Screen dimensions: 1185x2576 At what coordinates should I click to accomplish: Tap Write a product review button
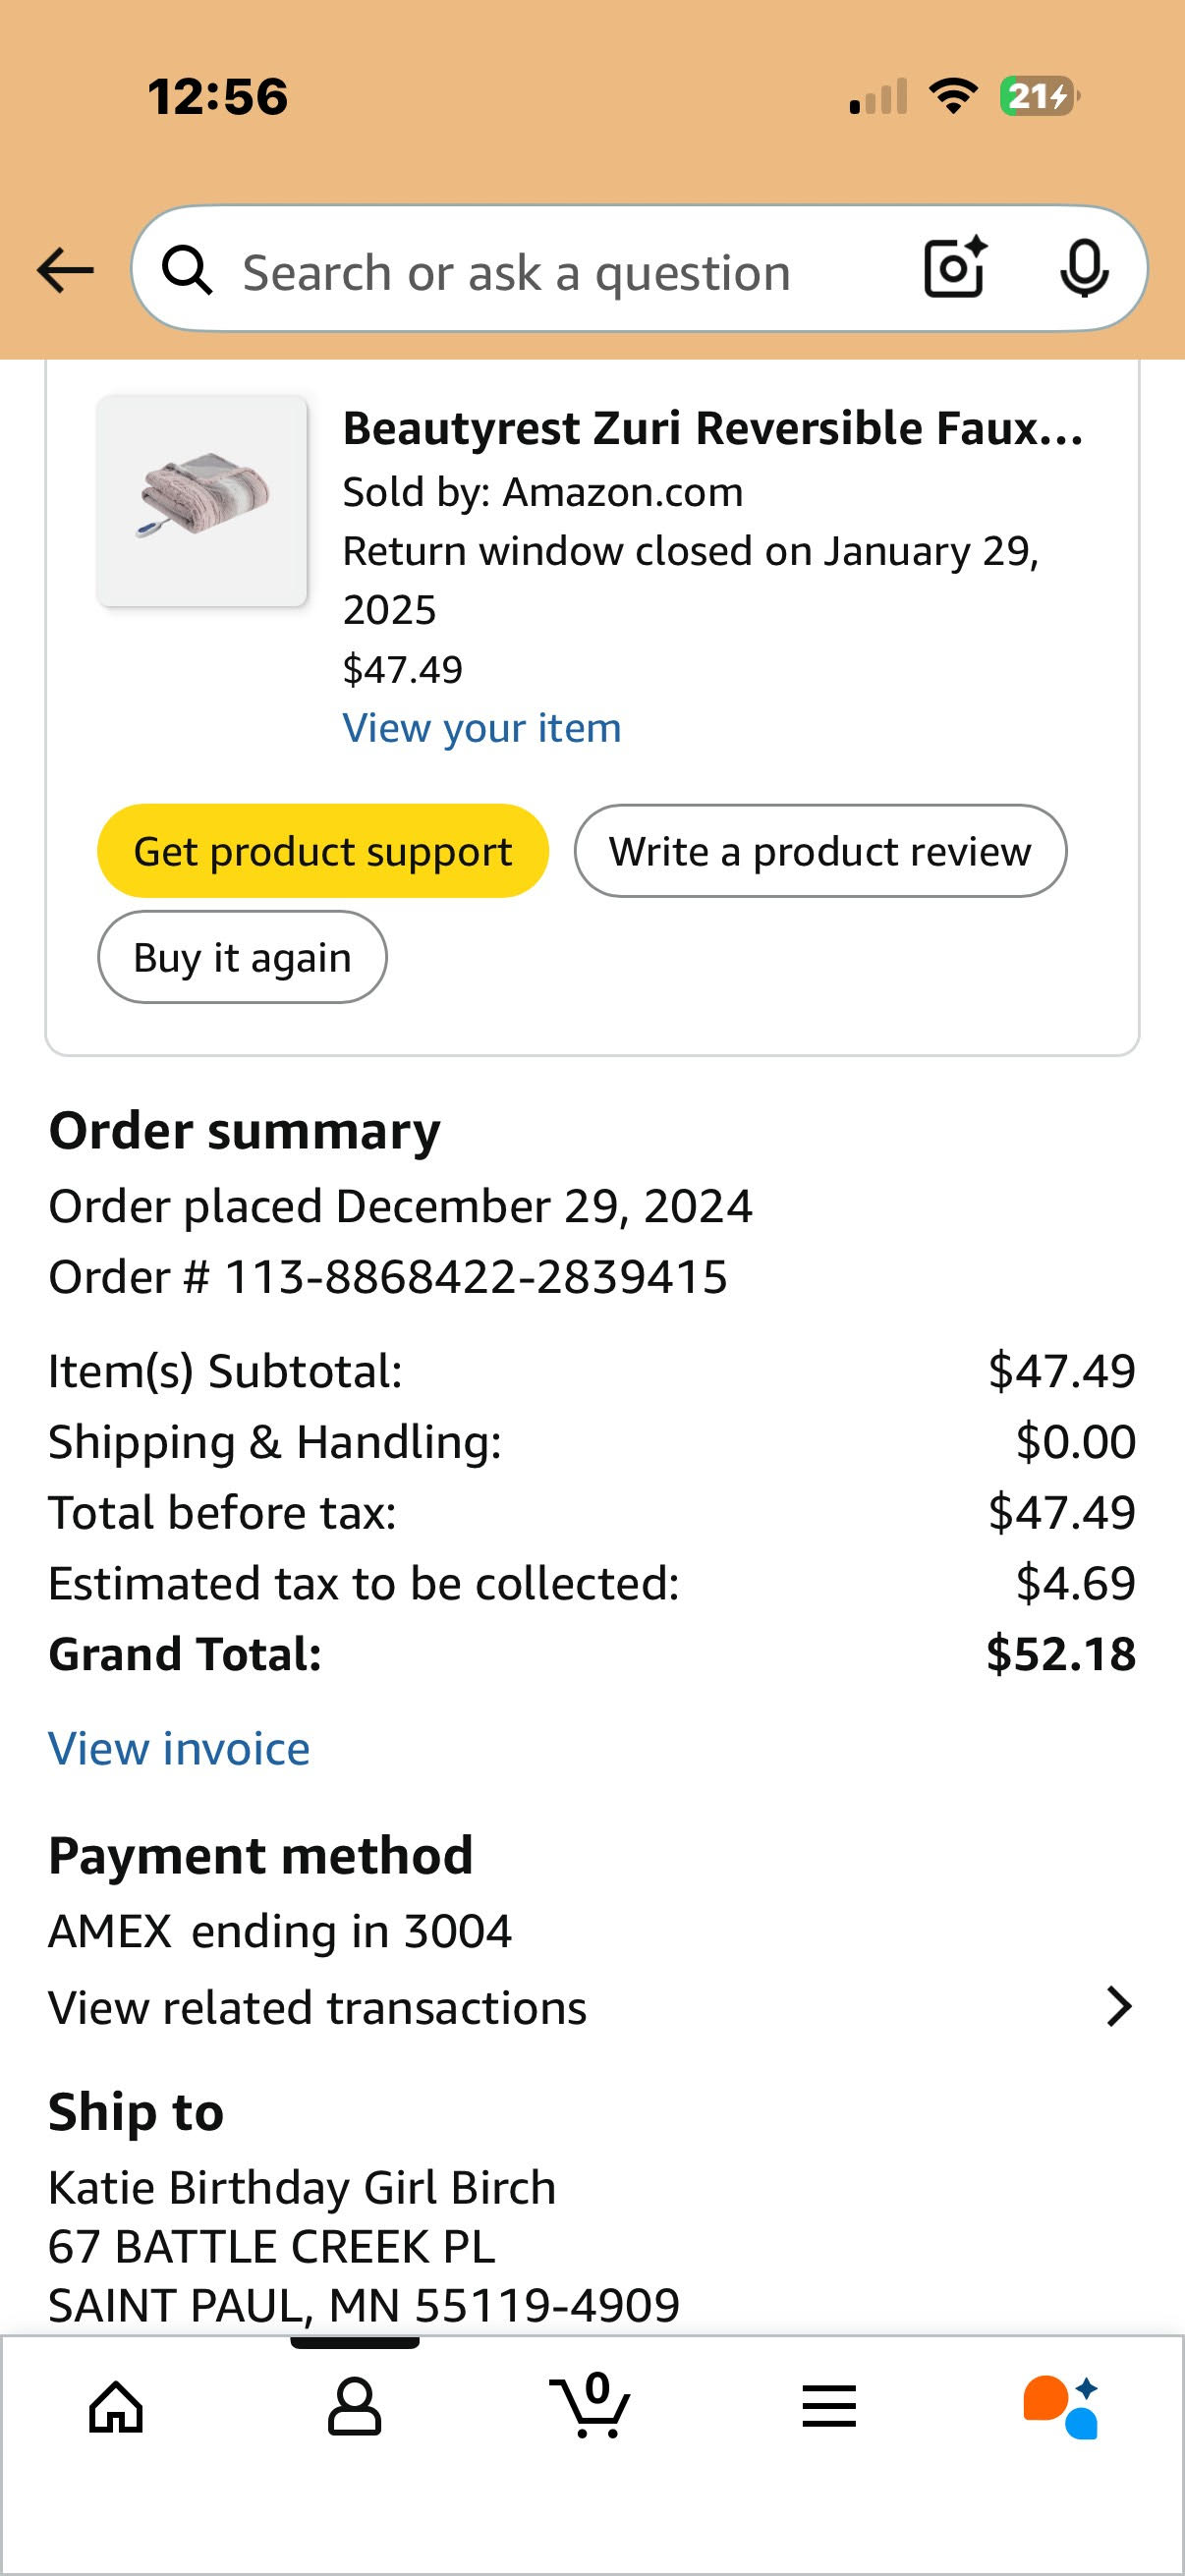[x=820, y=851]
